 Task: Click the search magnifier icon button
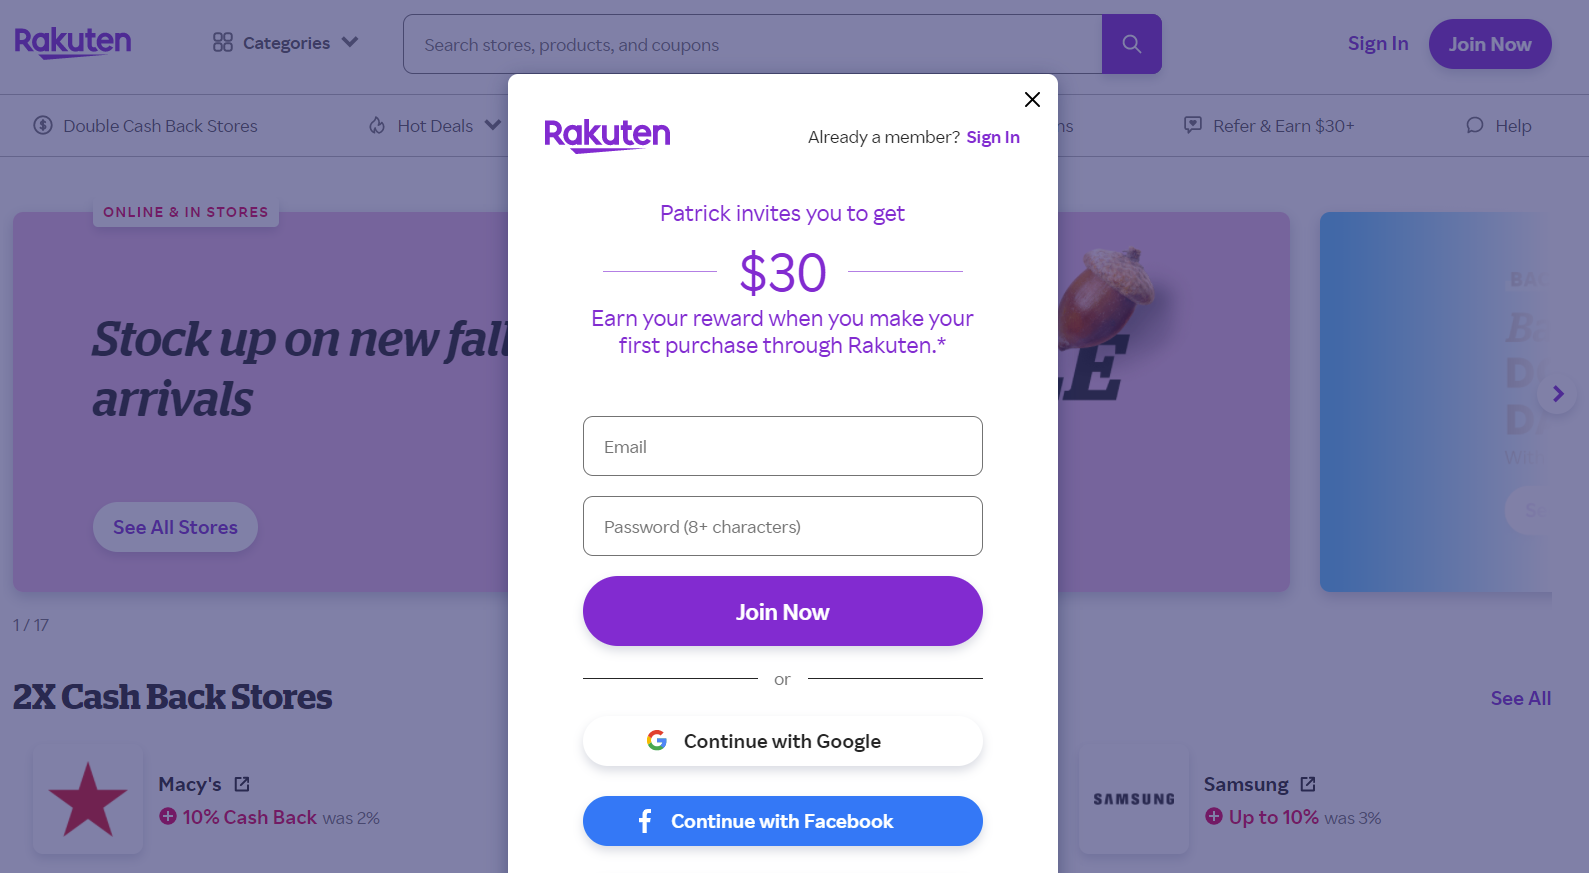coord(1131,44)
